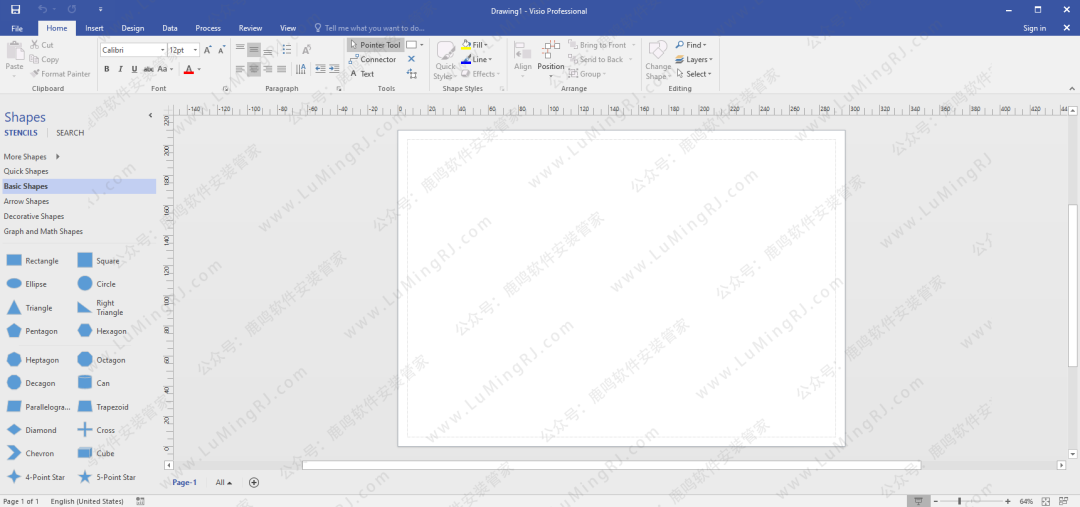Viewport: 1080px width, 507px height.
Task: Pick the Chevron shape from Basic Shapes
Action: click(14, 454)
